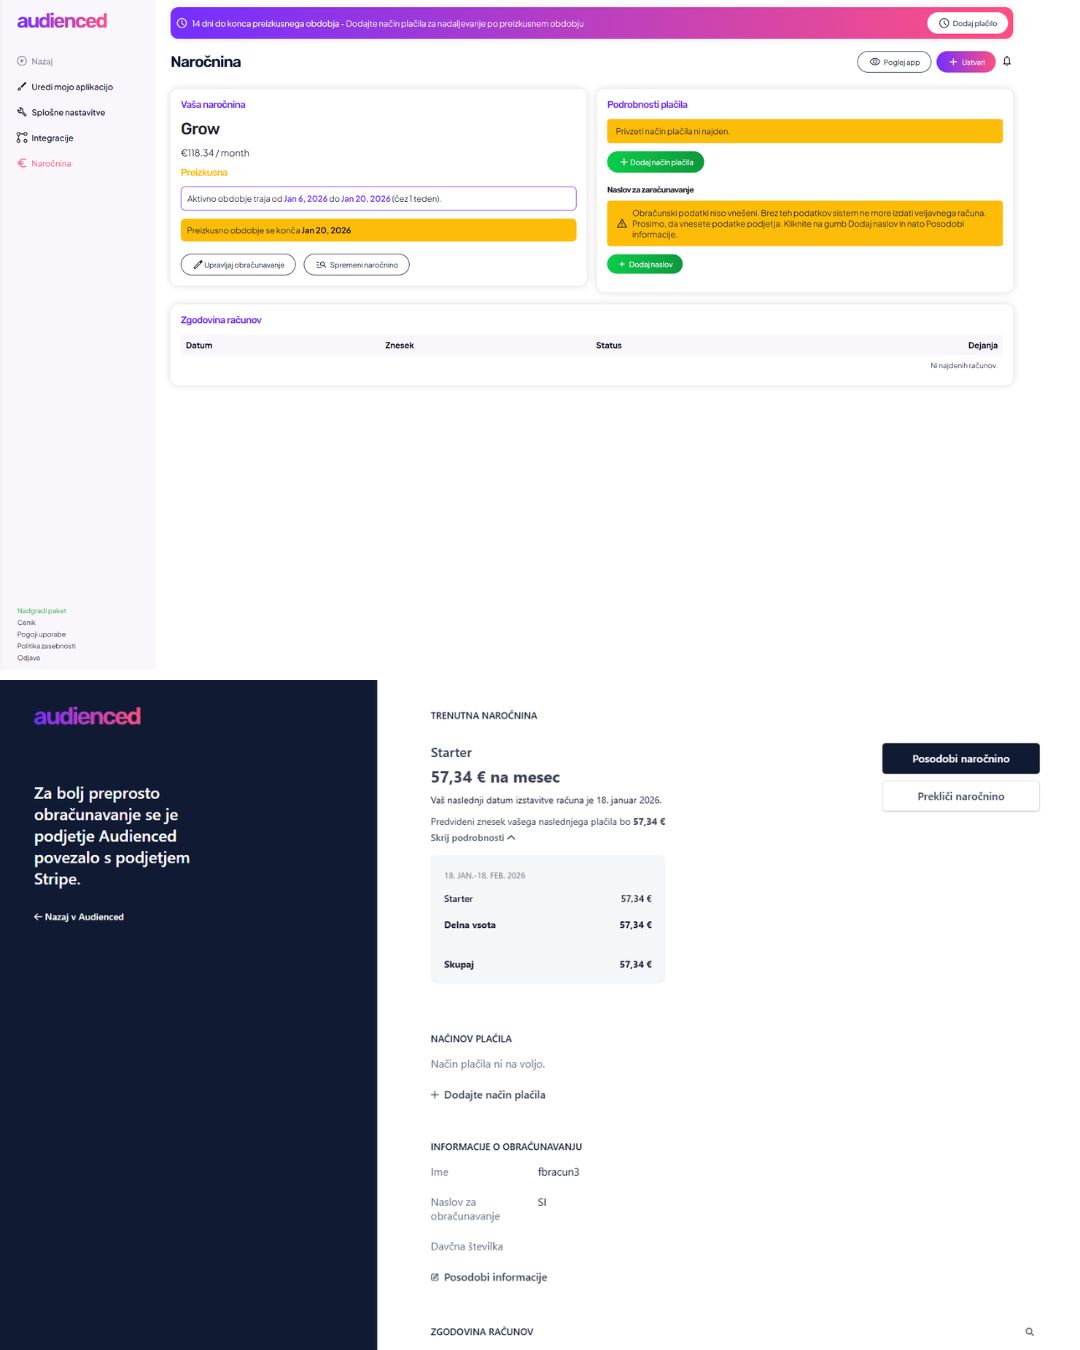Click the search icon in invoice history
Viewport: 1080px width, 1350px height.
click(x=1029, y=1332)
